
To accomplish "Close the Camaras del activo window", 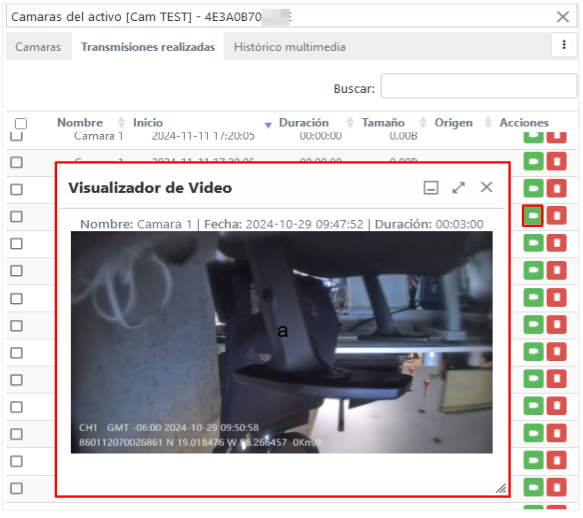I will (x=563, y=17).
